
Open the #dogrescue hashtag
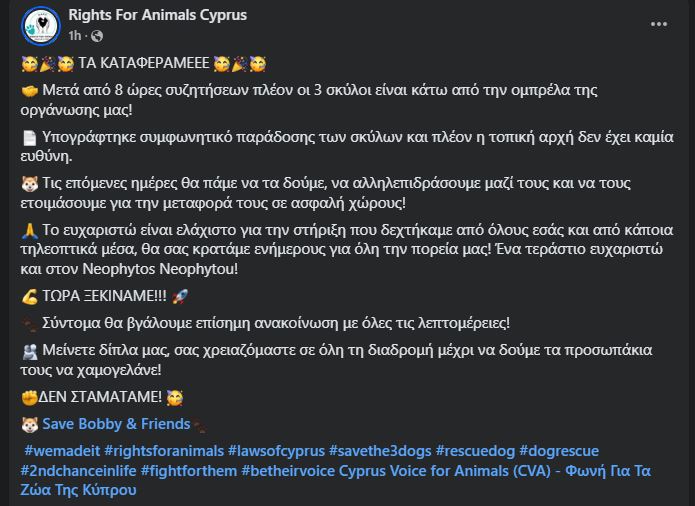point(559,451)
